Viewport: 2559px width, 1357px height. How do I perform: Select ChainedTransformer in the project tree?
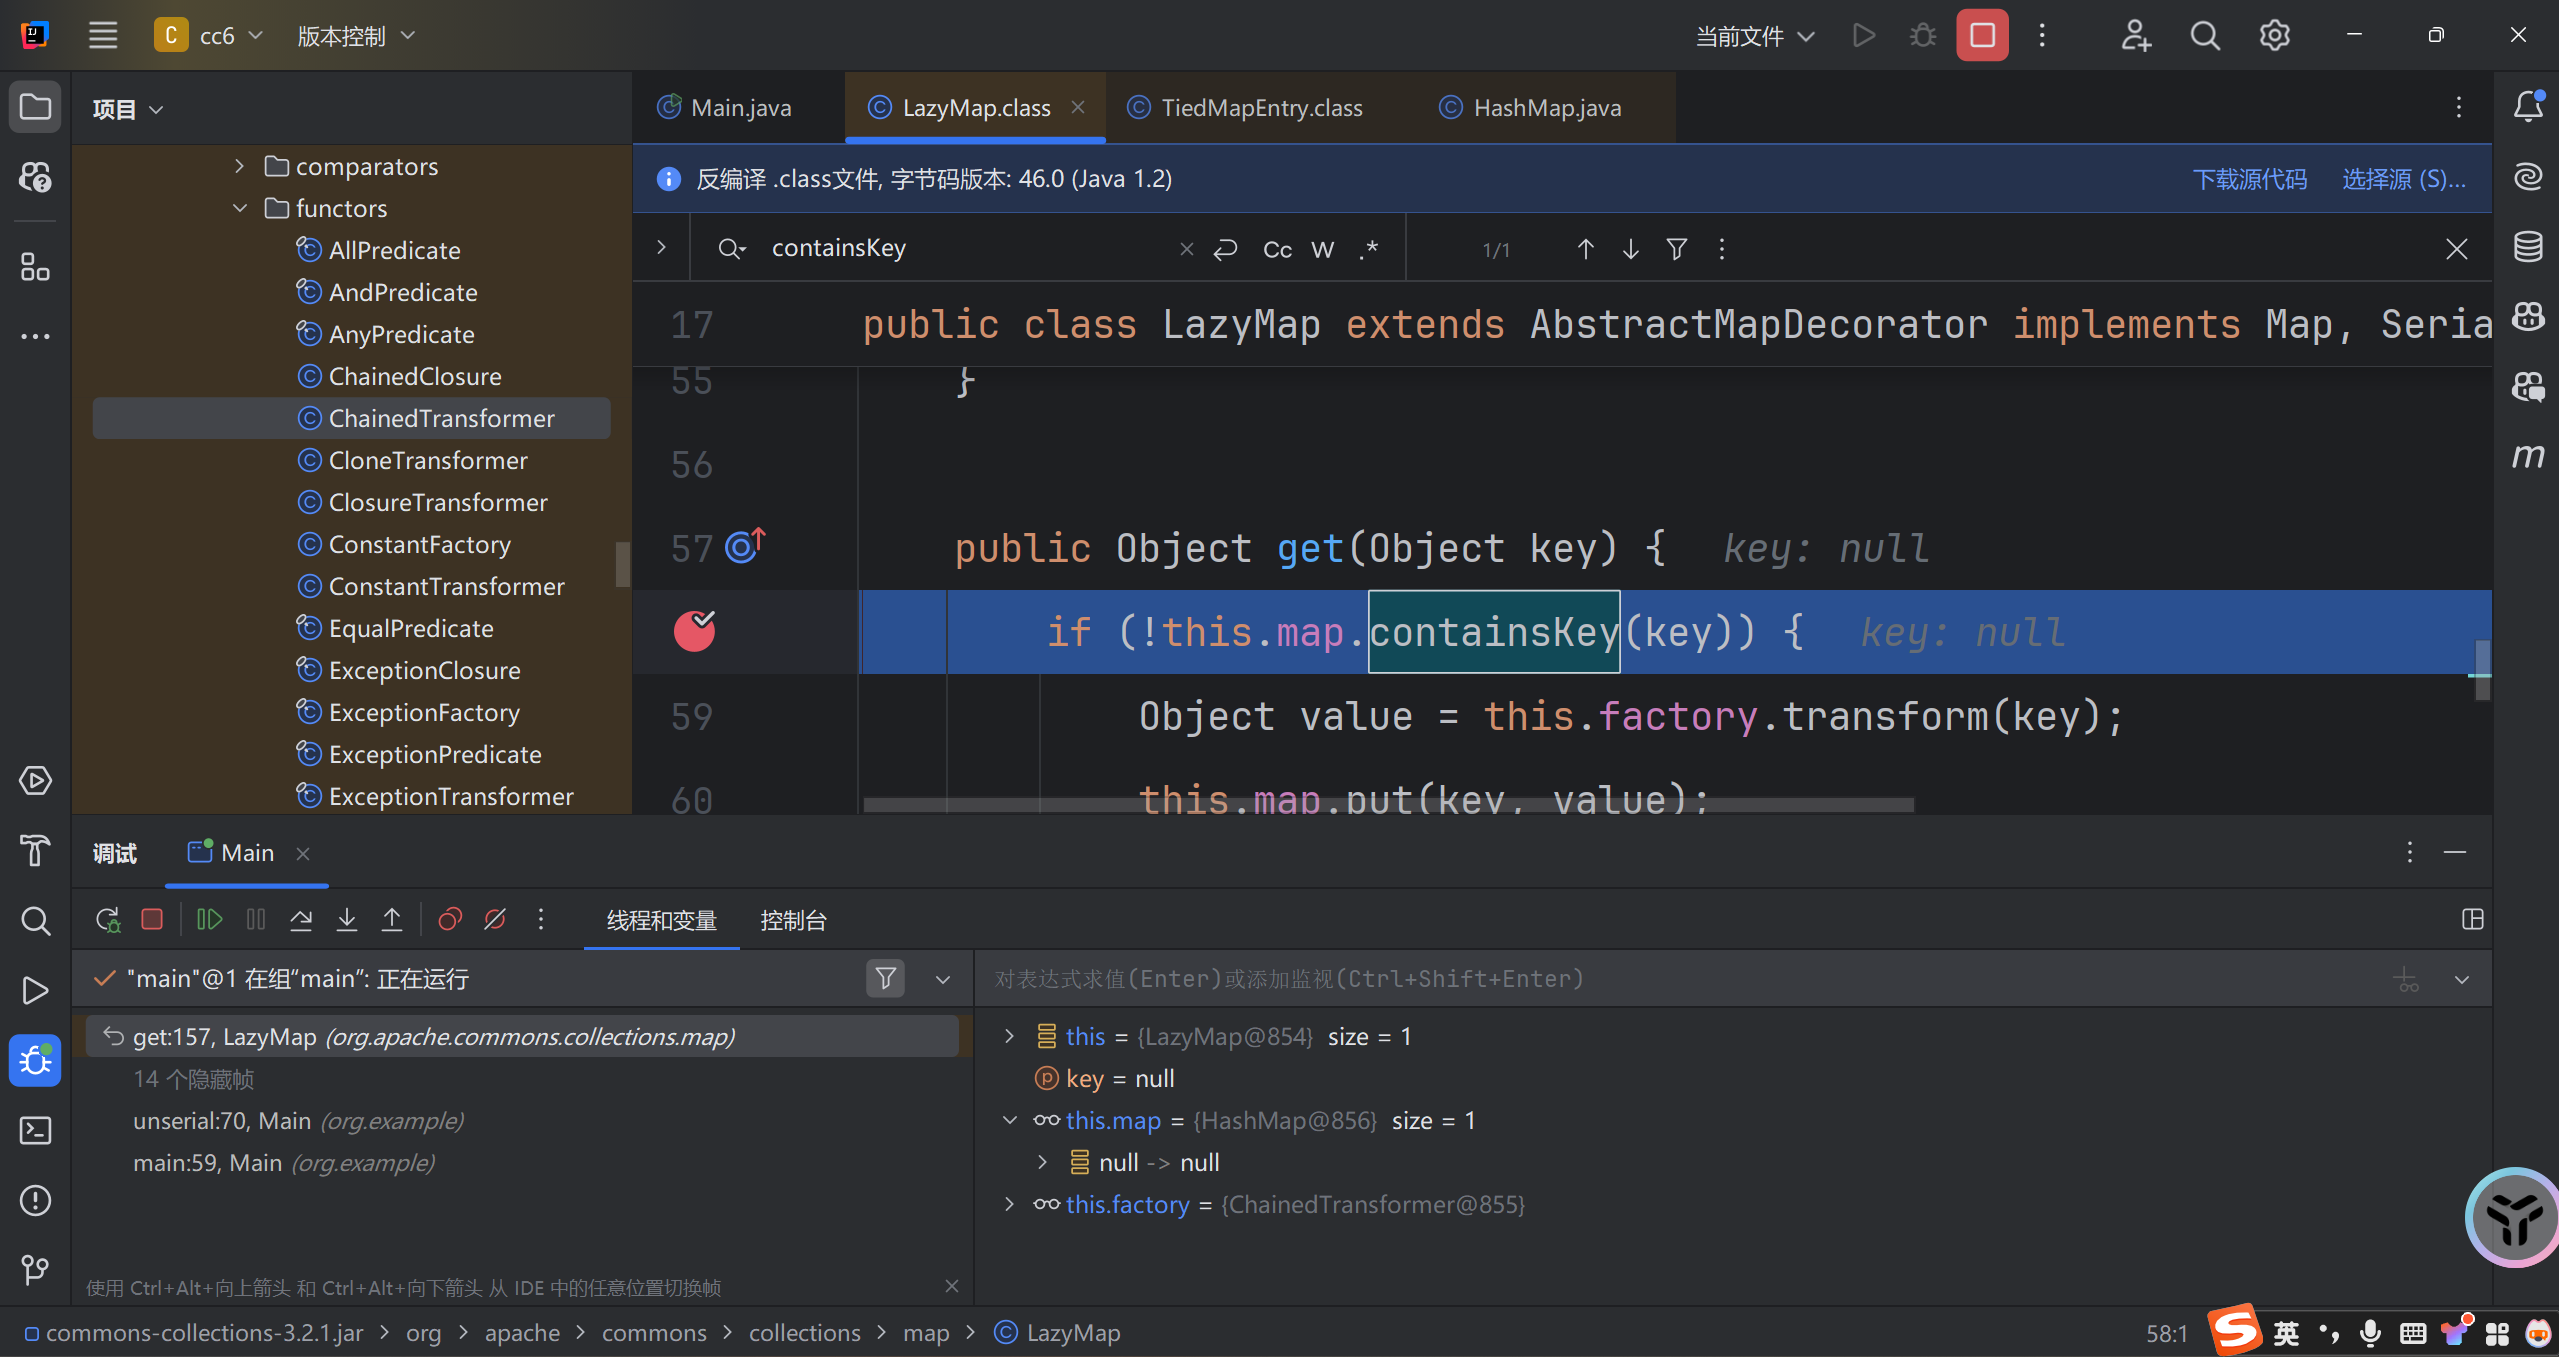click(442, 418)
